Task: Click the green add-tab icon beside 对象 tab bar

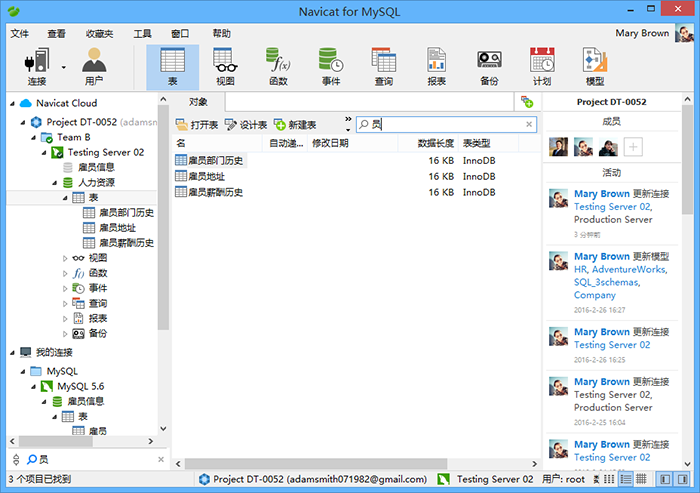Action: (527, 102)
